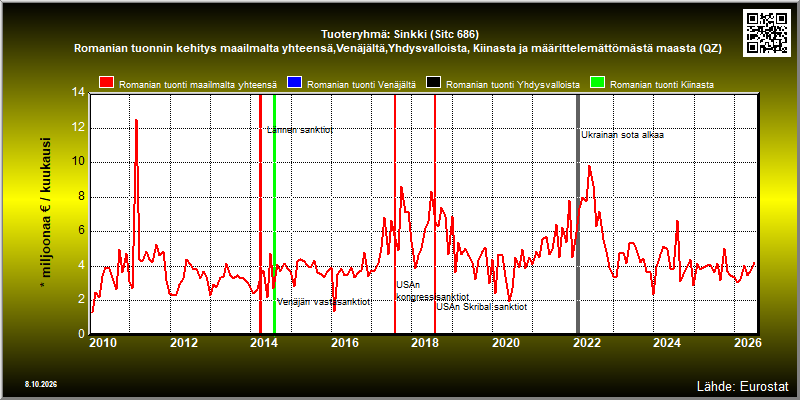Select legend label 'Romanian tuonti Yhdysvalloista'
The height and width of the screenshot is (400, 800).
click(513, 85)
